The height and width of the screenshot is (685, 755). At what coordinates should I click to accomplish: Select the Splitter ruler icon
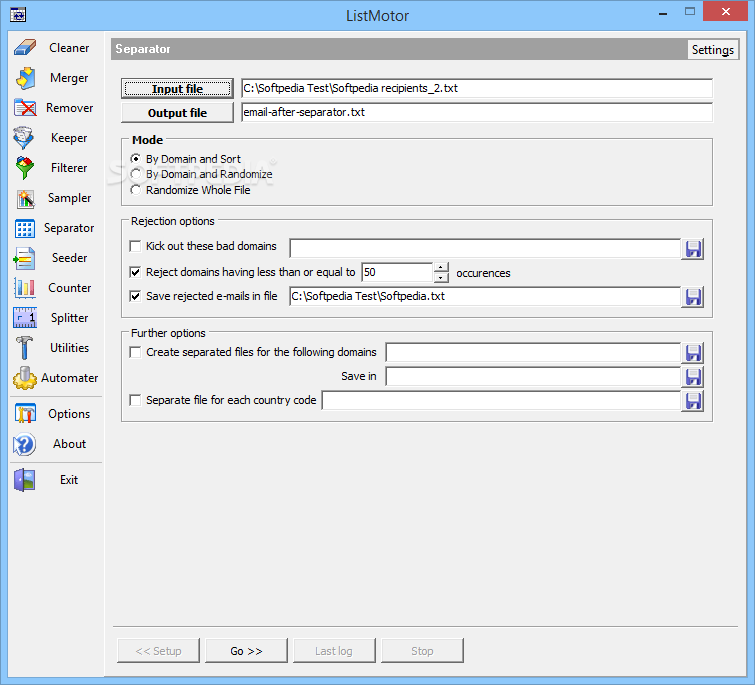[25, 318]
